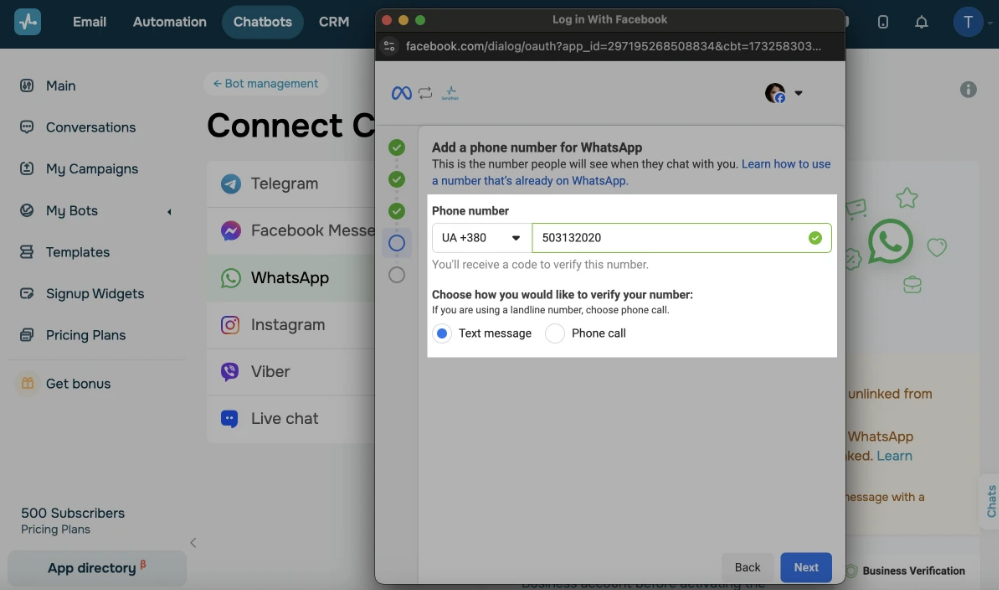
Task: Click the last pending step circle
Action: pyautogui.click(x=396, y=275)
